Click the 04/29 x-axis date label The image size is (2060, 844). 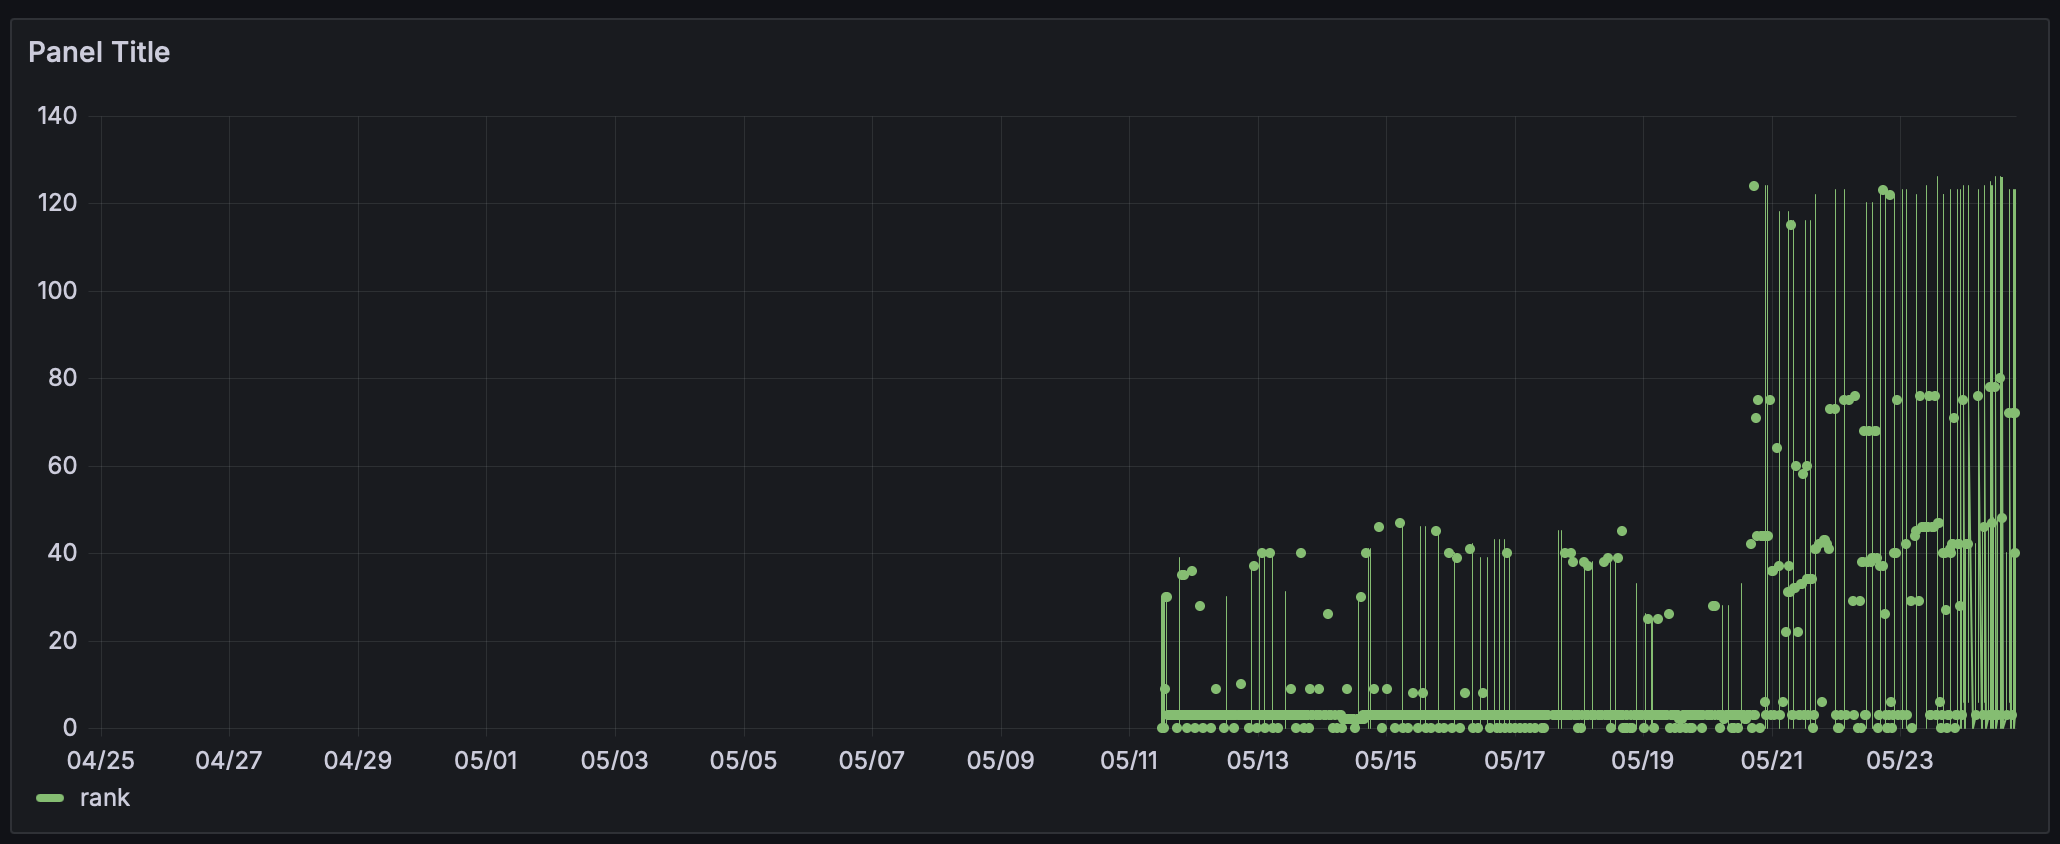(357, 761)
